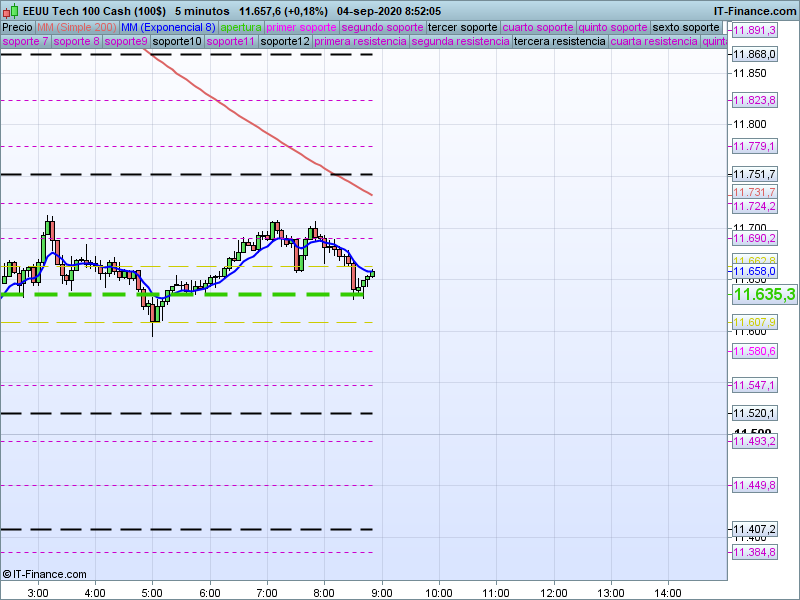800x600 pixels.
Task: Select the tercera resistencia legend label
Action: coord(559,42)
